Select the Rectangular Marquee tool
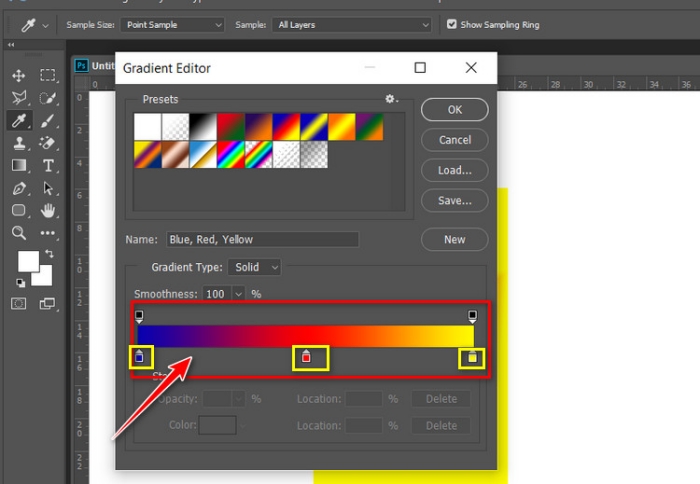700x484 pixels. (48, 75)
